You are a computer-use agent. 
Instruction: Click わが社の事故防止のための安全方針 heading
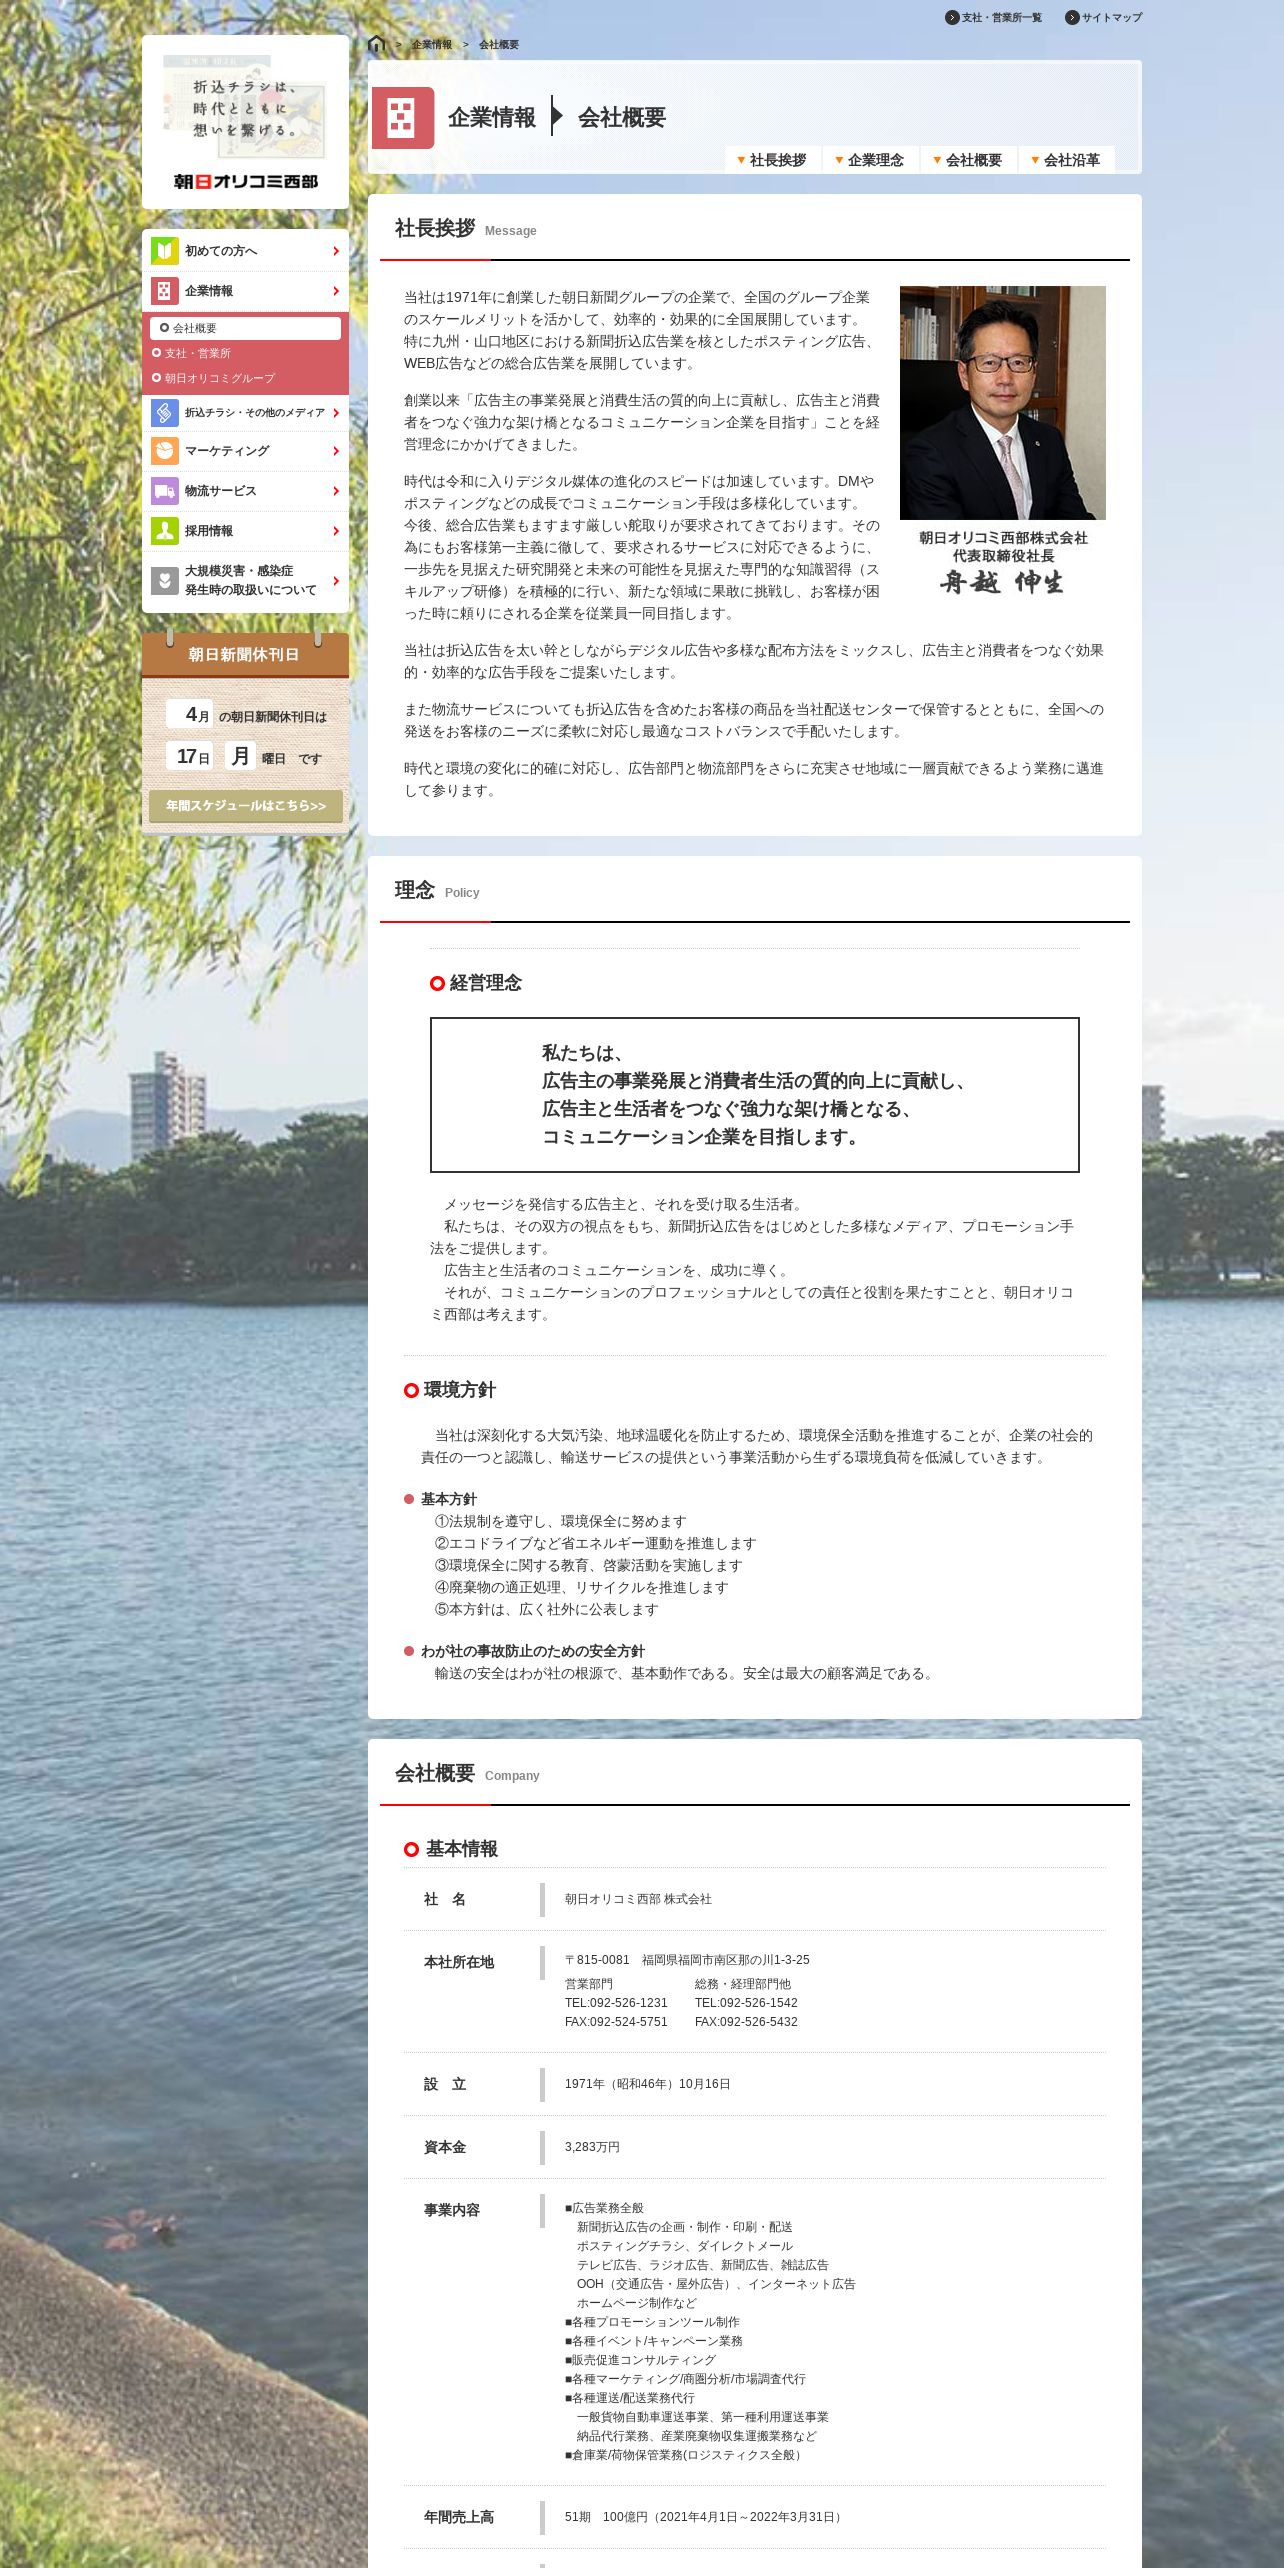point(533,1651)
